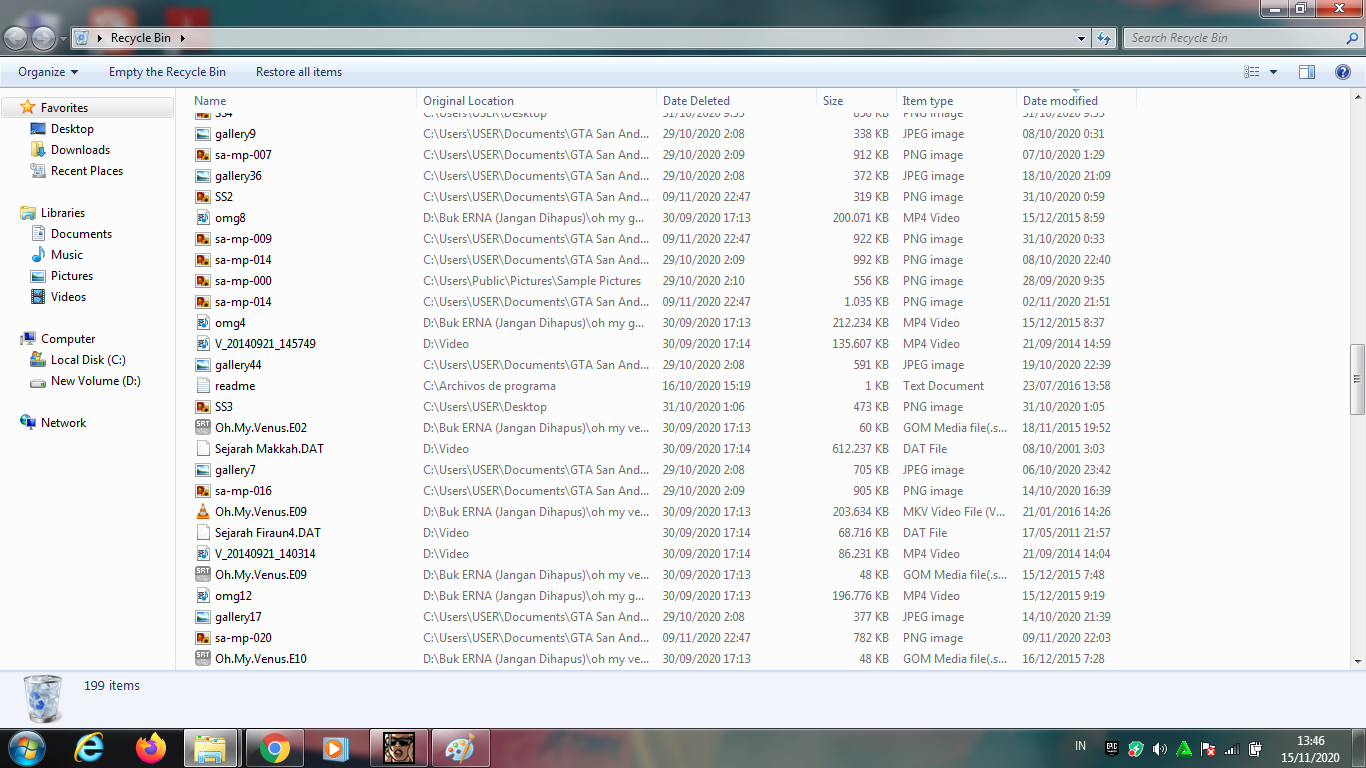This screenshot has width=1366, height=768.
Task: Click Restore all items
Action: (299, 72)
